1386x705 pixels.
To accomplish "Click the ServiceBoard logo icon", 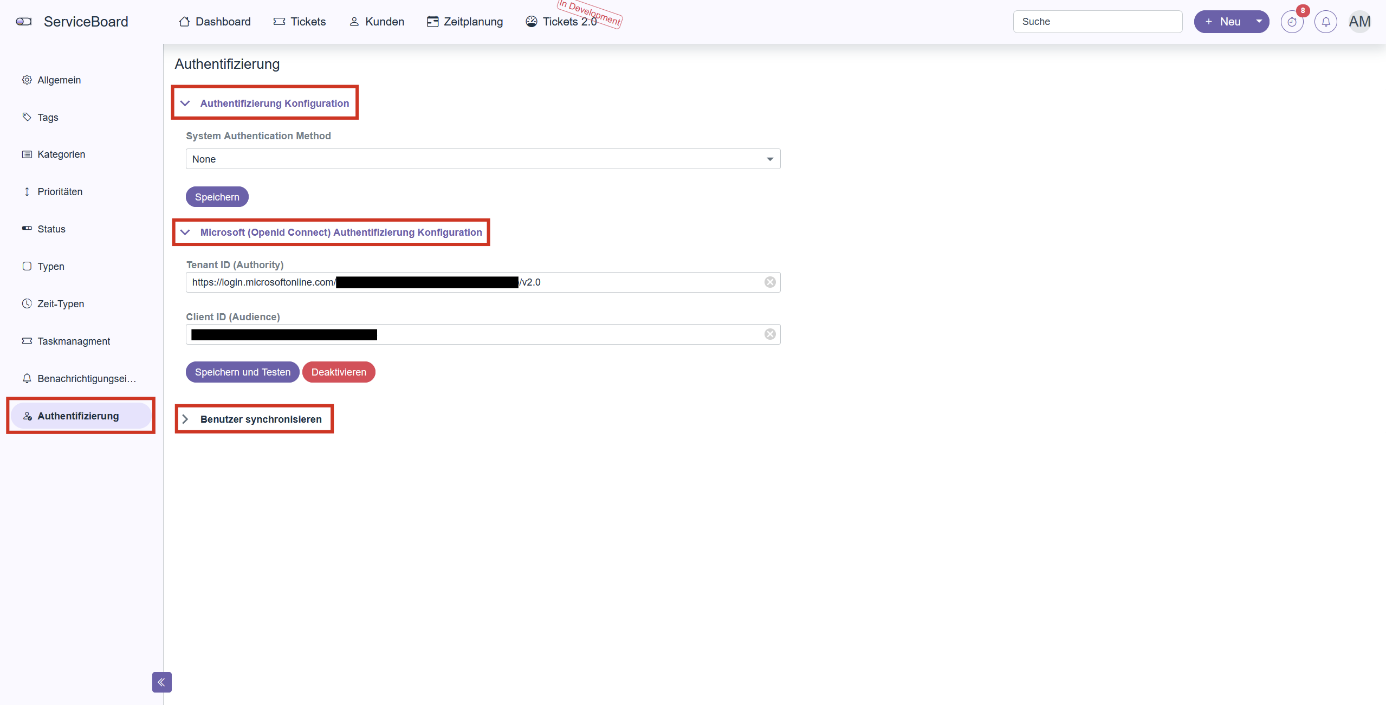I will coord(24,22).
